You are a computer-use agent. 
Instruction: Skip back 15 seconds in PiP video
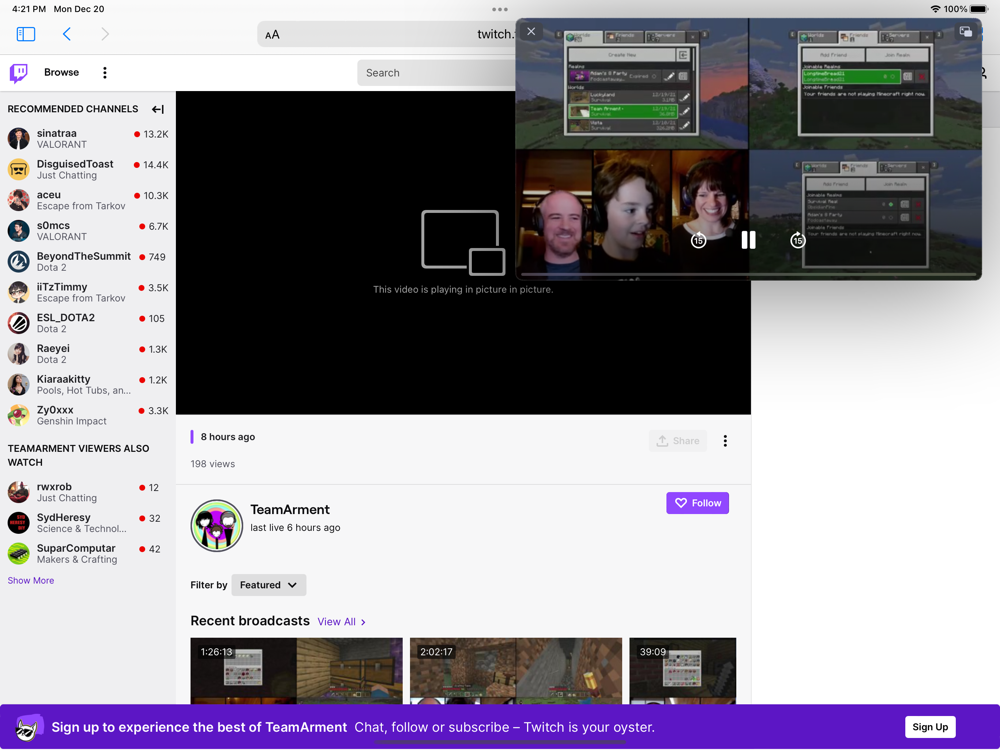pos(698,240)
